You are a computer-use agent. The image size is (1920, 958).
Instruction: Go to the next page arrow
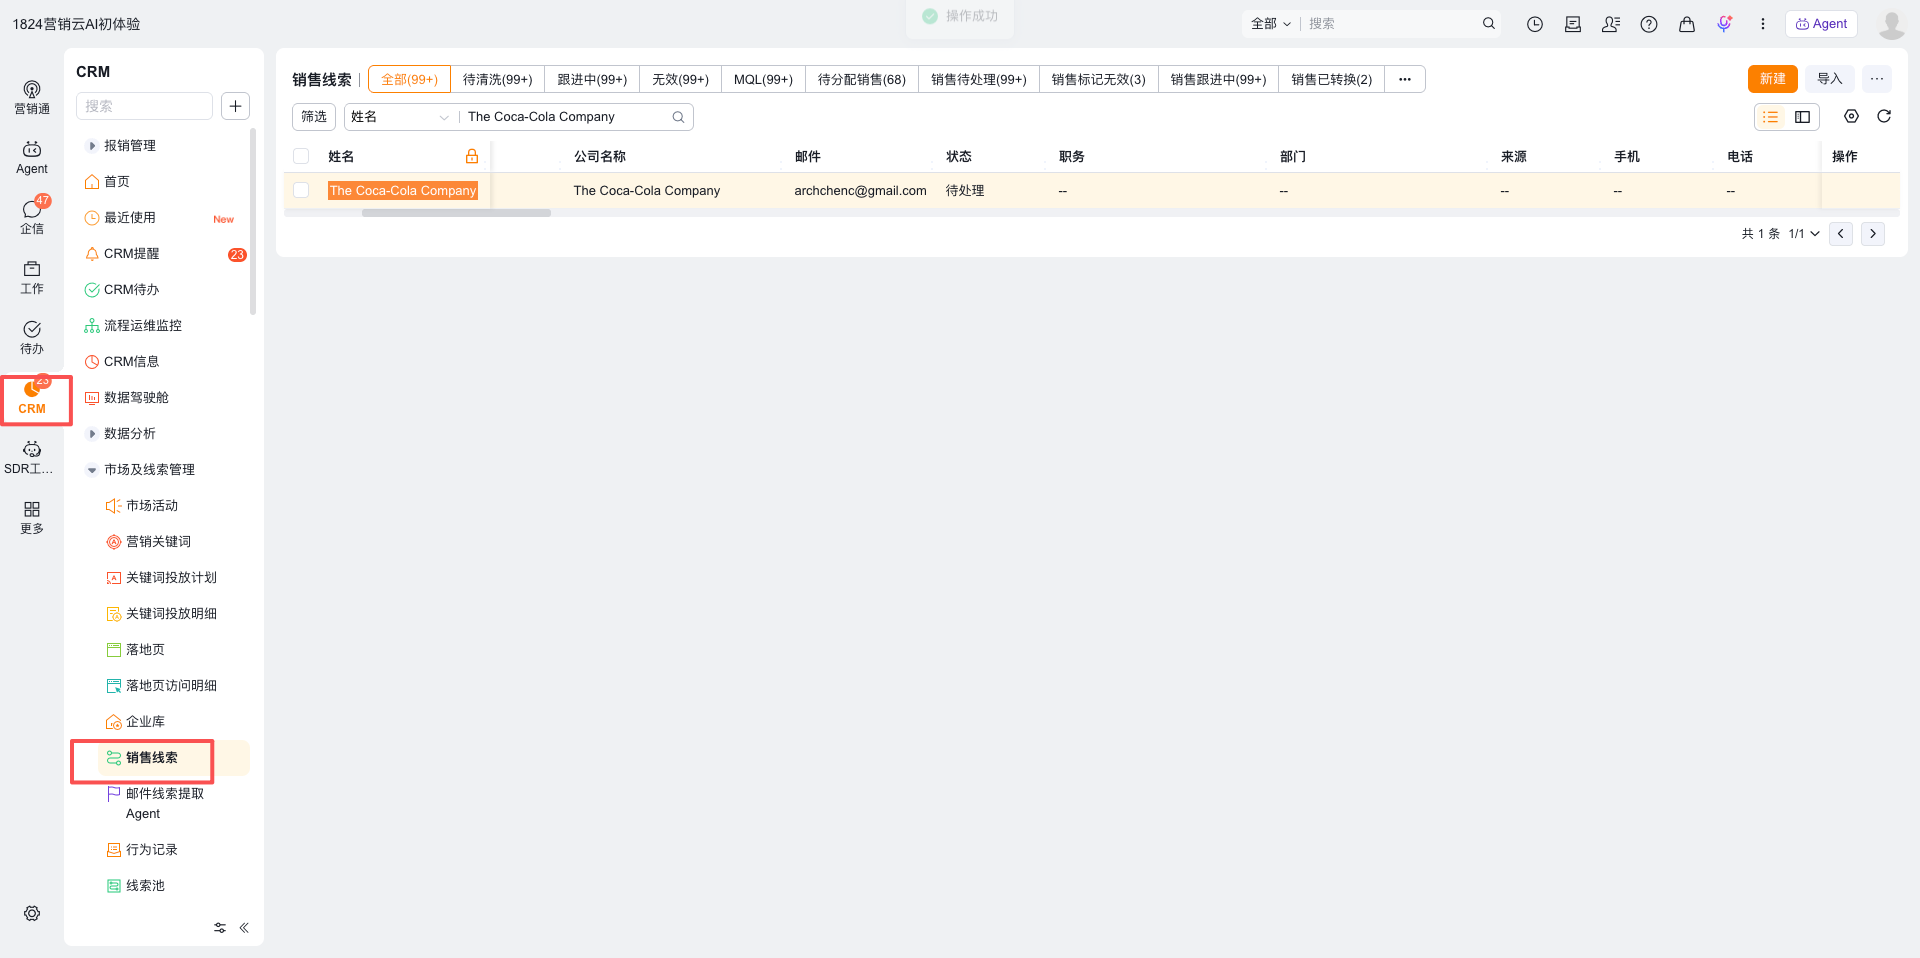click(x=1873, y=234)
